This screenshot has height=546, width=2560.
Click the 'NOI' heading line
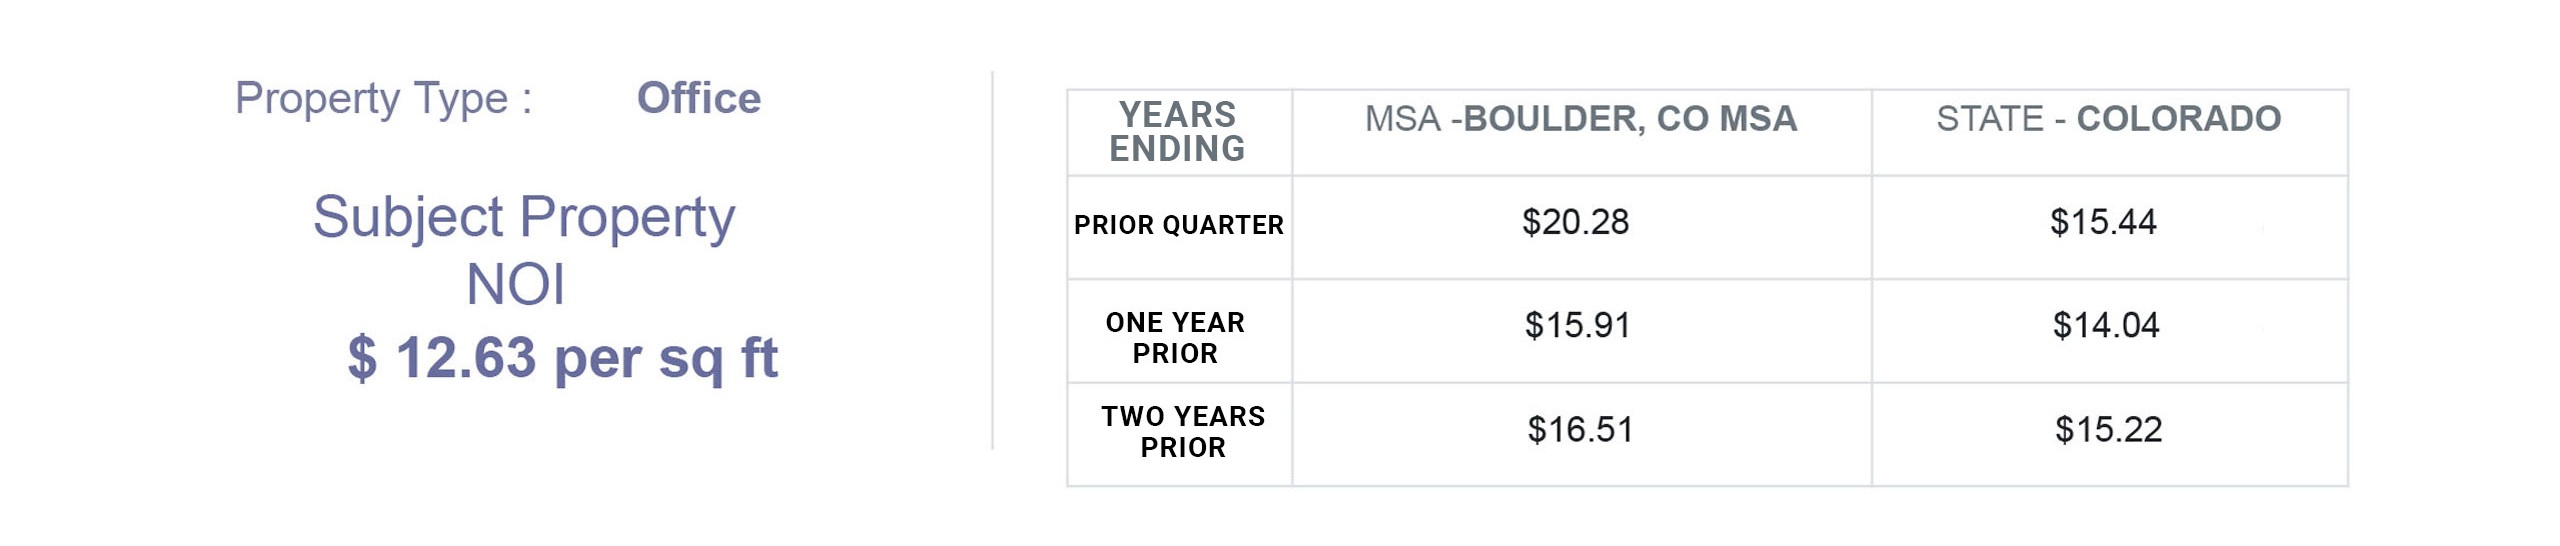coord(515,285)
